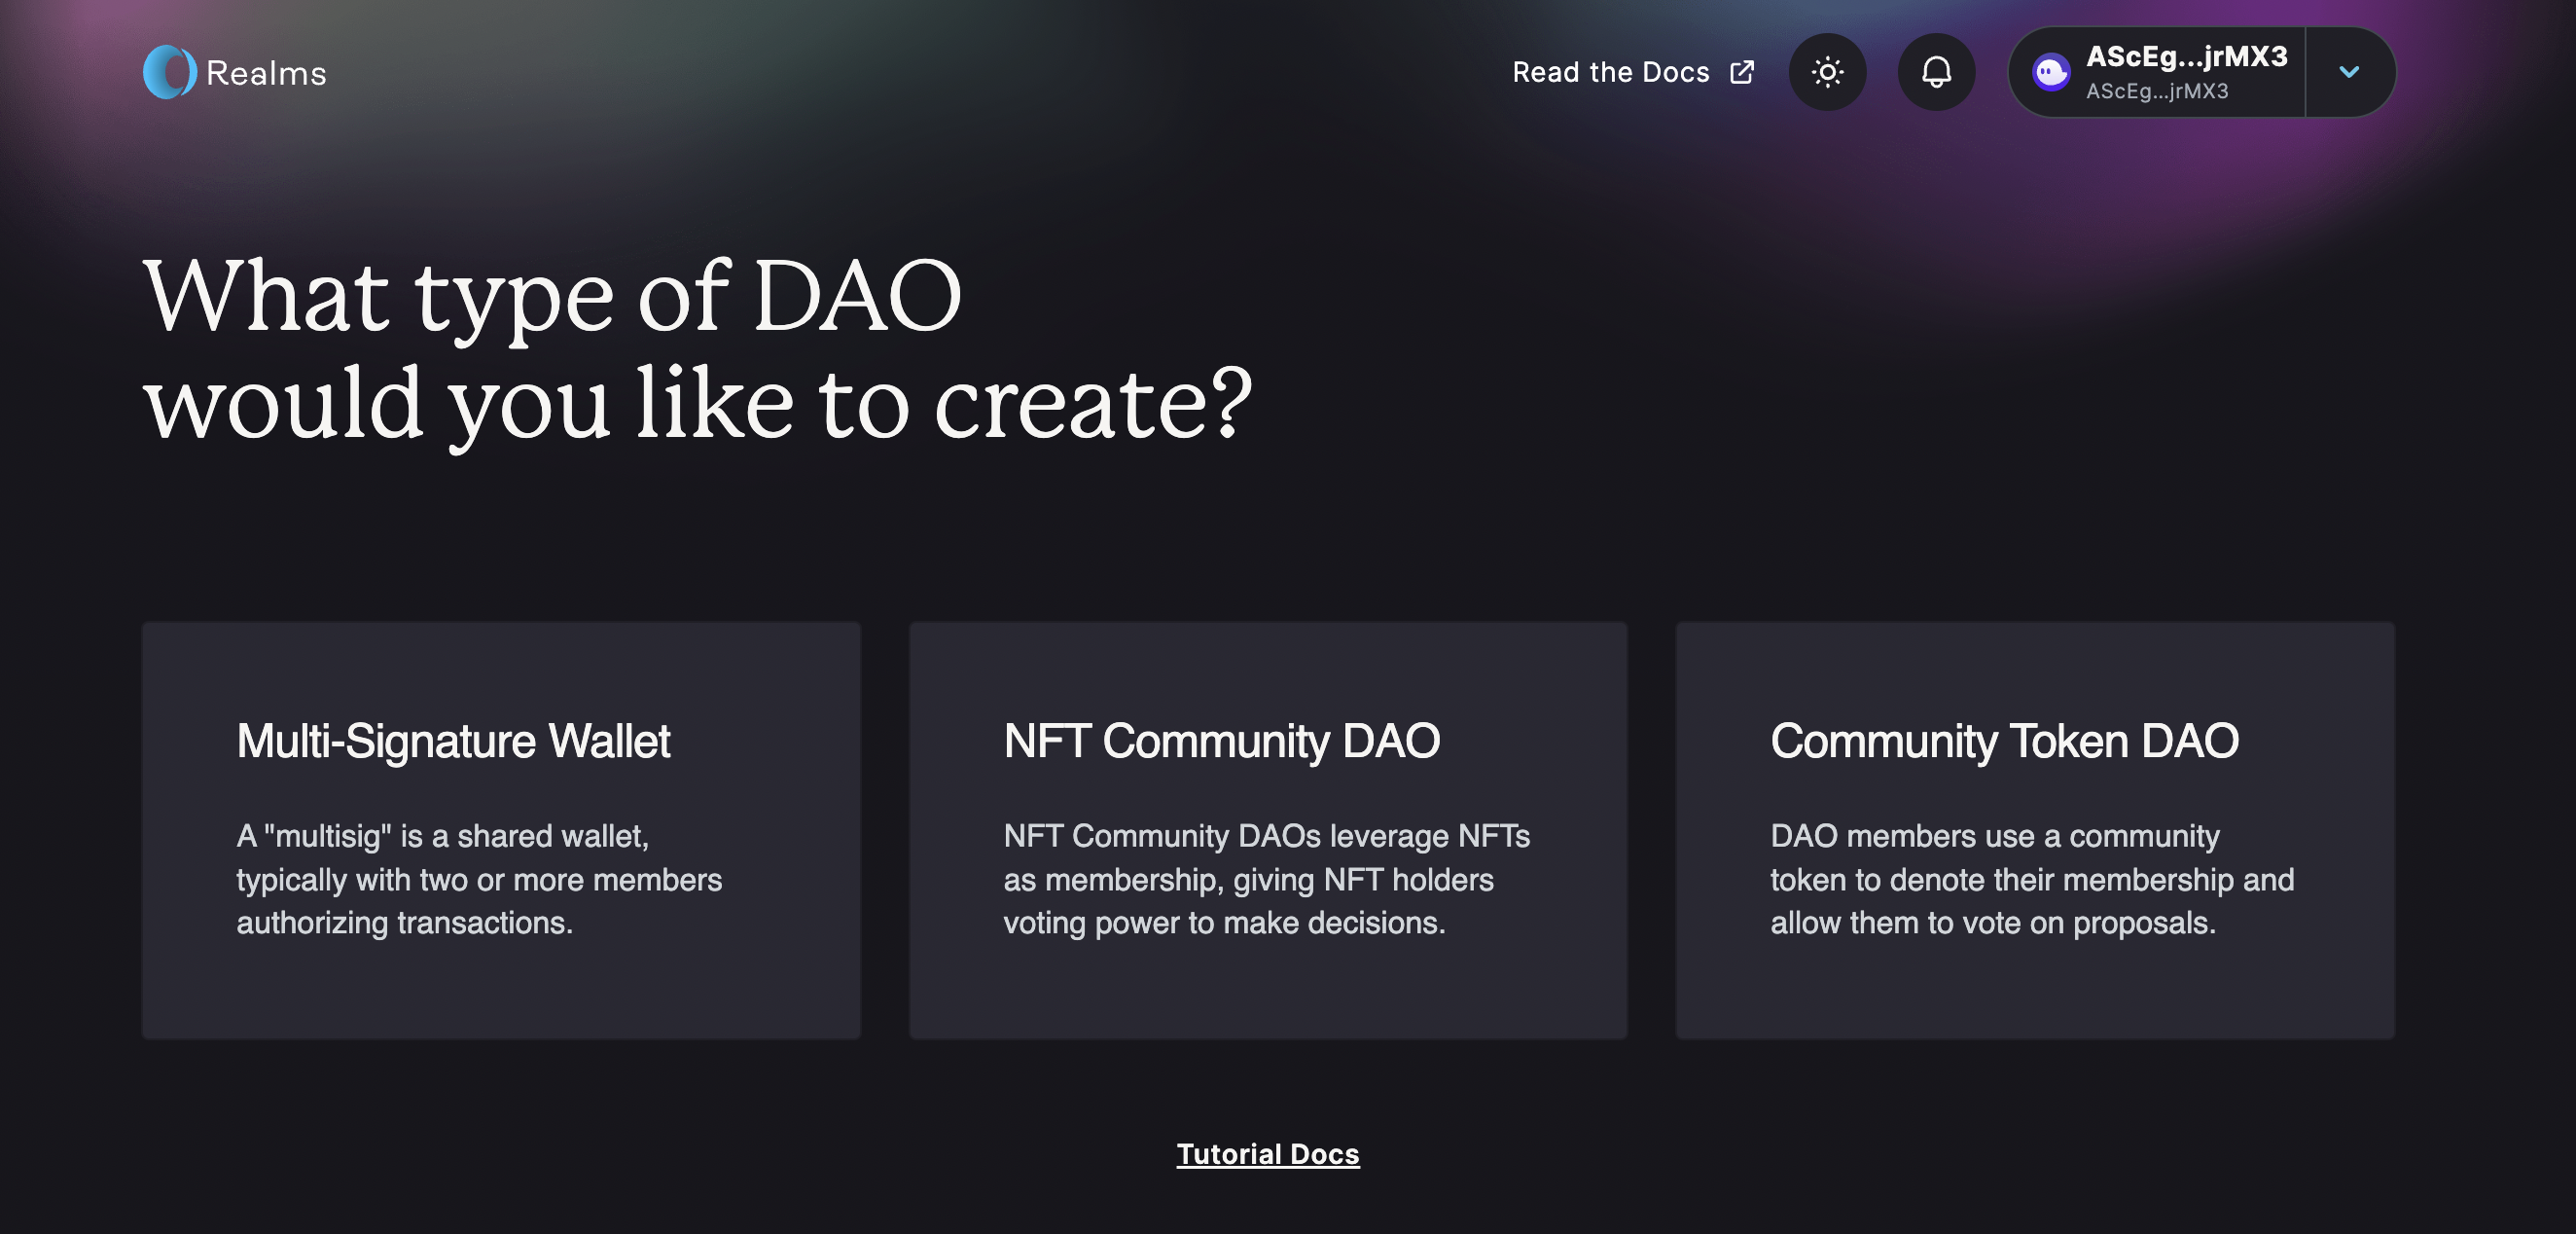Click the Realms wordmark text
Image resolution: width=2576 pixels, height=1234 pixels.
tap(266, 73)
